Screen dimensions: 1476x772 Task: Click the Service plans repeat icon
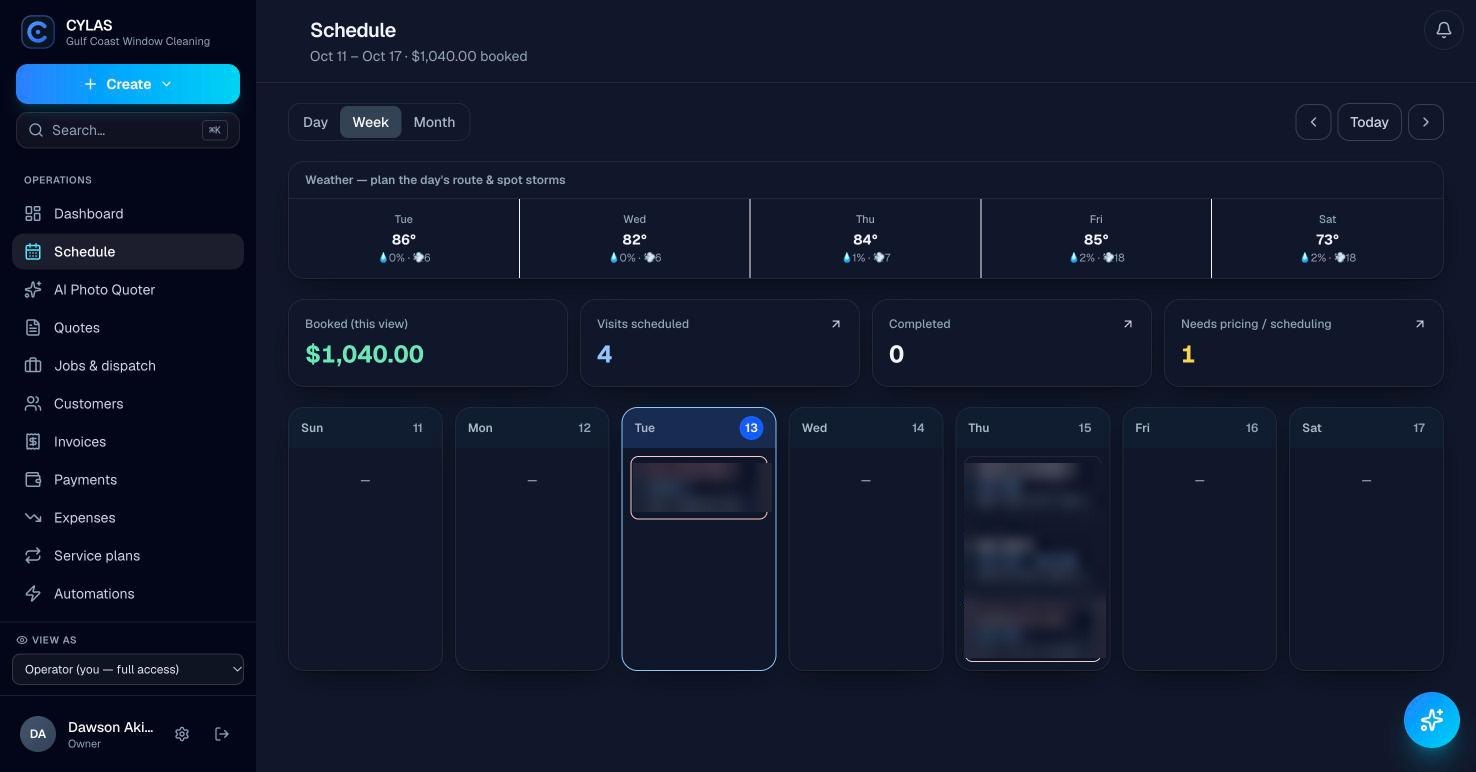click(x=33, y=556)
